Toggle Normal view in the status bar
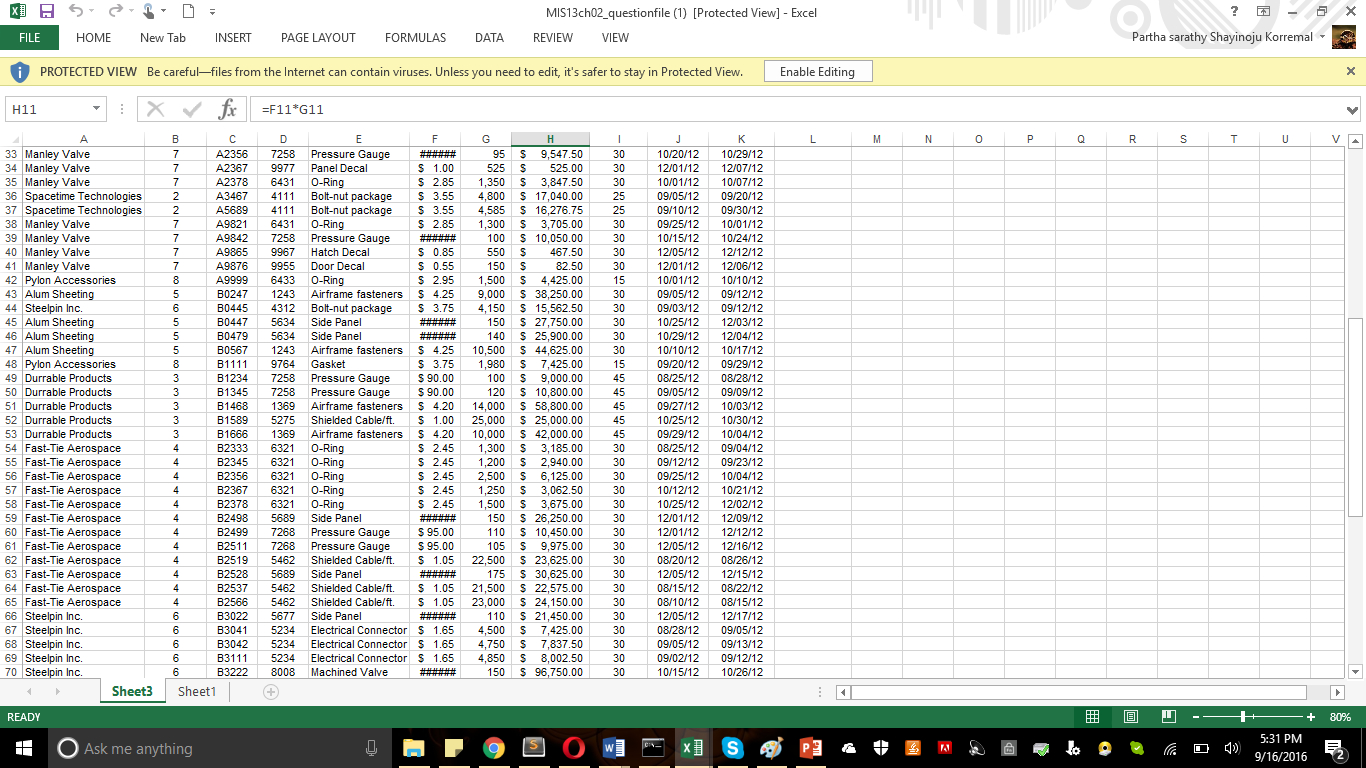This screenshot has width=1366, height=768. (x=1093, y=716)
